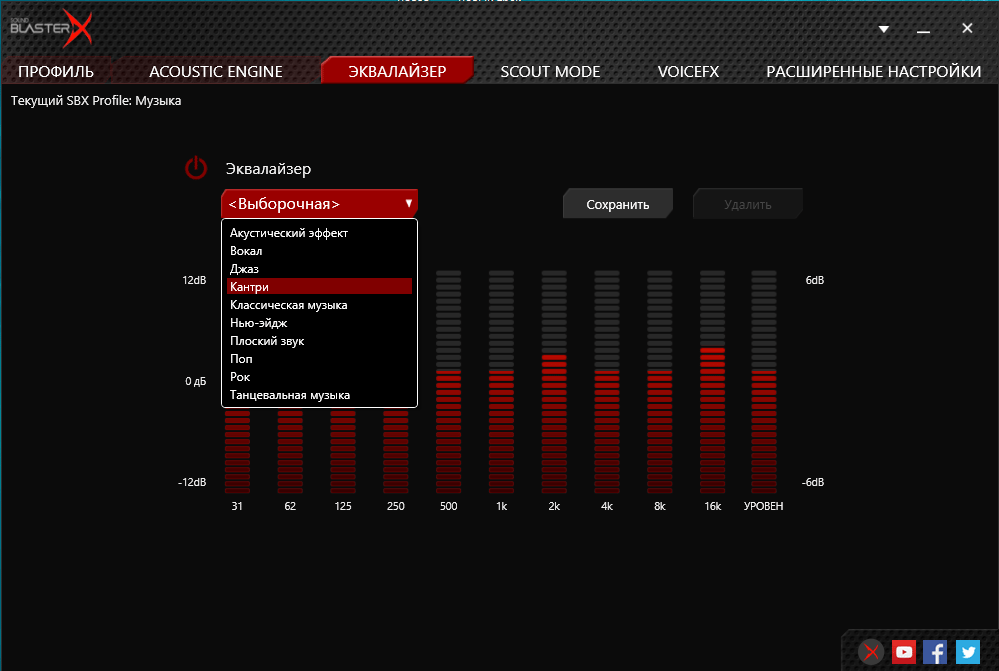Collapse the Выборочная preset dropdown
This screenshot has width=999, height=671.
(x=319, y=204)
